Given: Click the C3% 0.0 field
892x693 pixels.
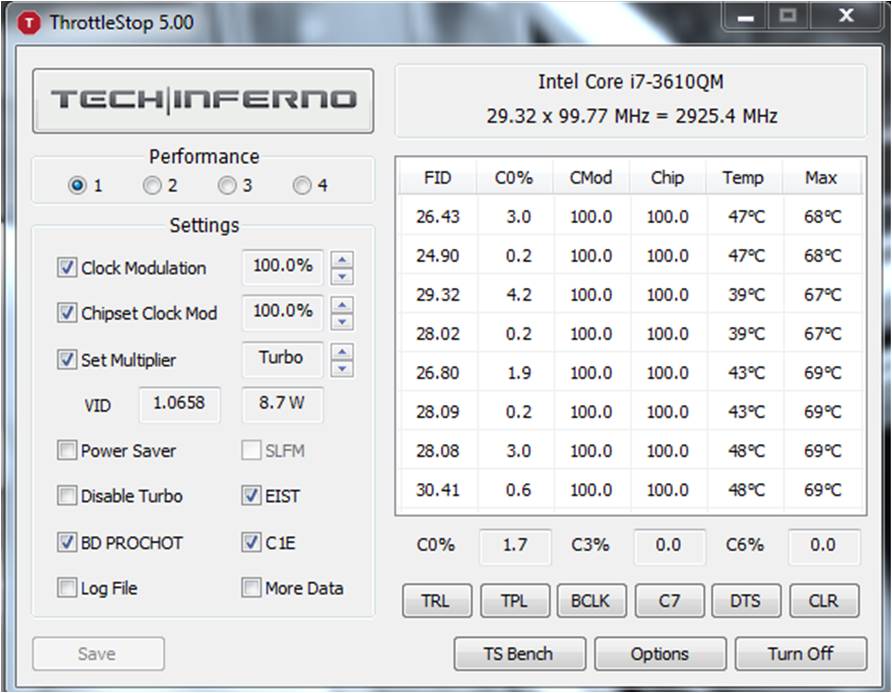Looking at the screenshot, I should [x=669, y=546].
